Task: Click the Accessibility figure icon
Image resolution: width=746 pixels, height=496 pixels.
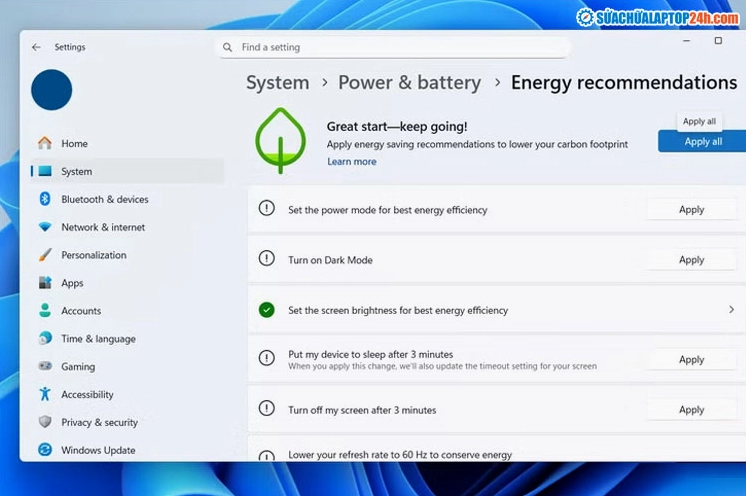Action: [x=45, y=395]
